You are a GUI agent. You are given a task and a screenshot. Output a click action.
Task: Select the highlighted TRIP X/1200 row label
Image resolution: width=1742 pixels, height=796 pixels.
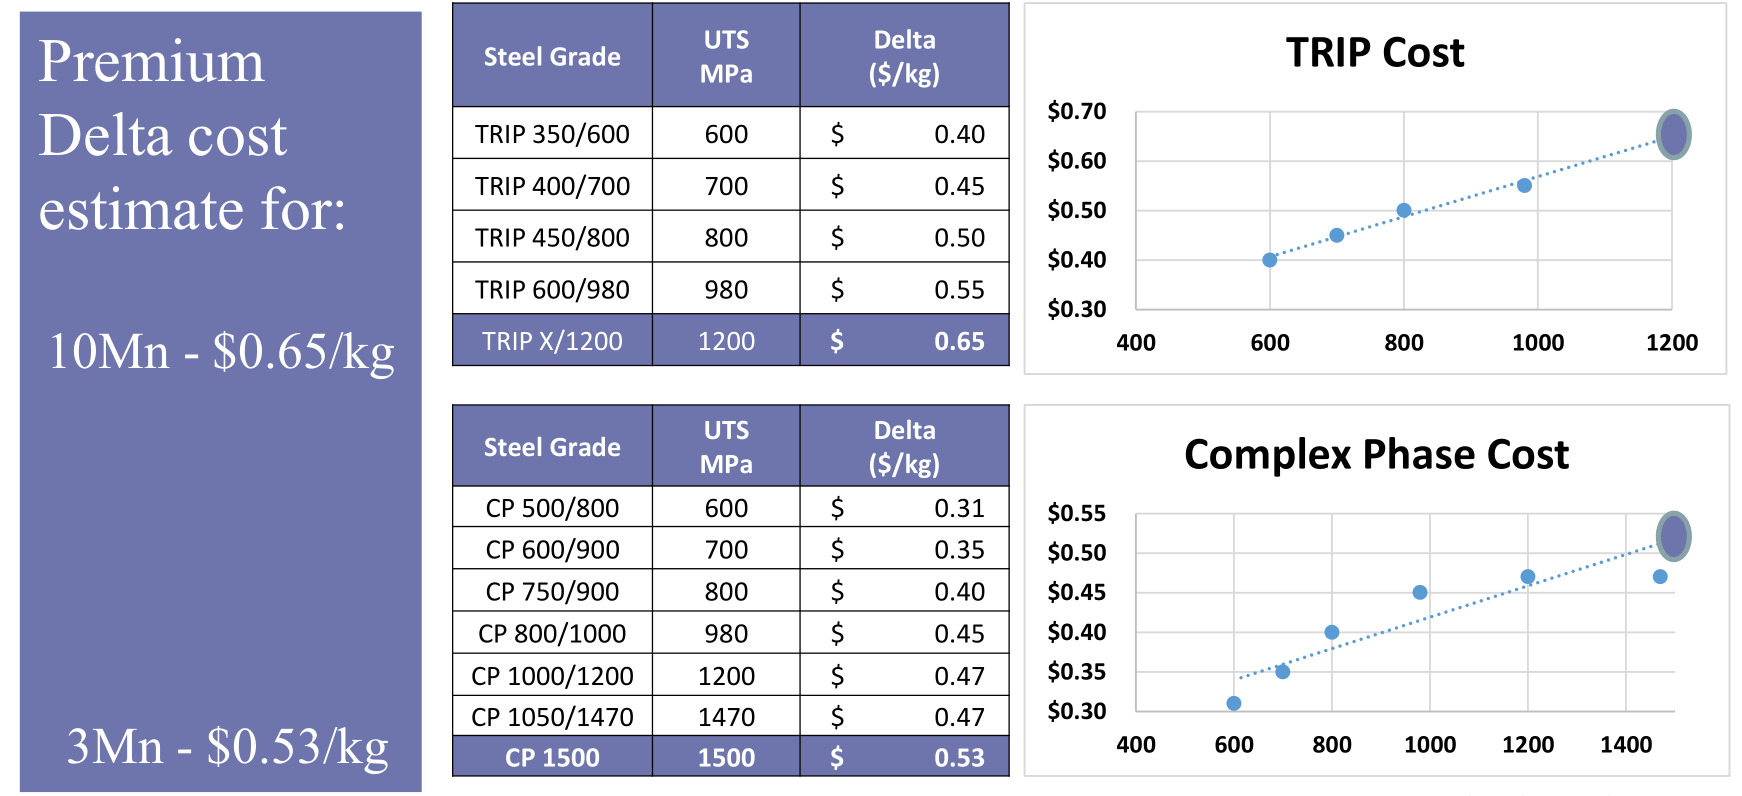click(x=552, y=341)
